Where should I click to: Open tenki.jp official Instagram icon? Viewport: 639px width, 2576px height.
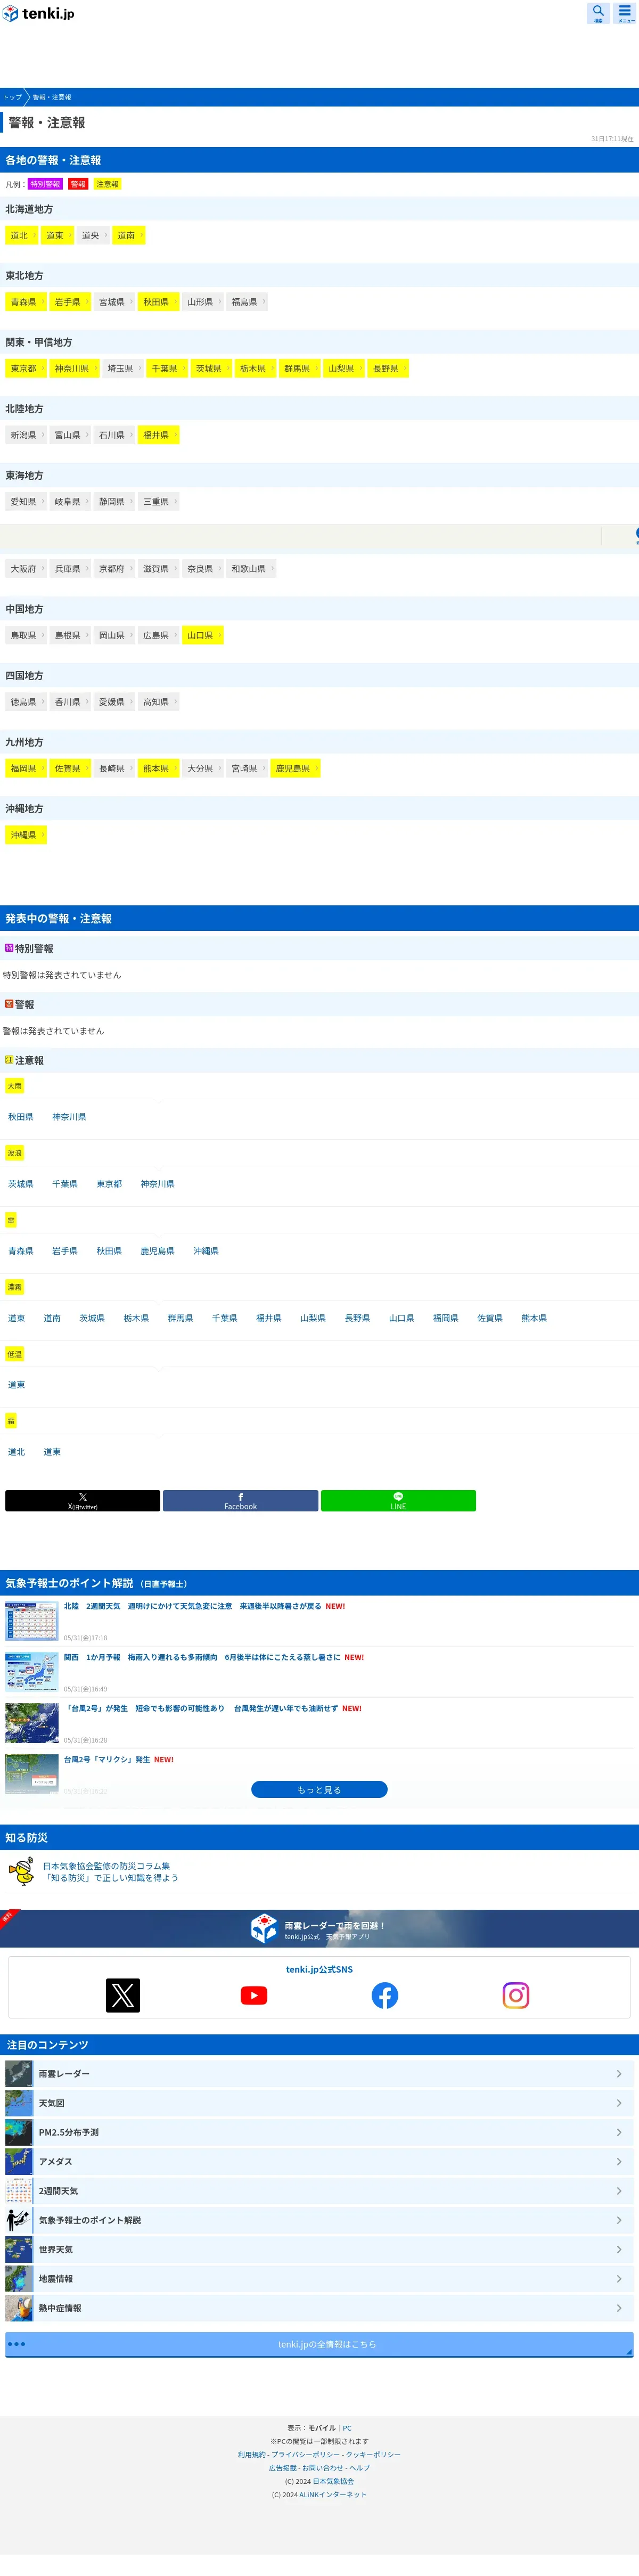(x=516, y=1995)
